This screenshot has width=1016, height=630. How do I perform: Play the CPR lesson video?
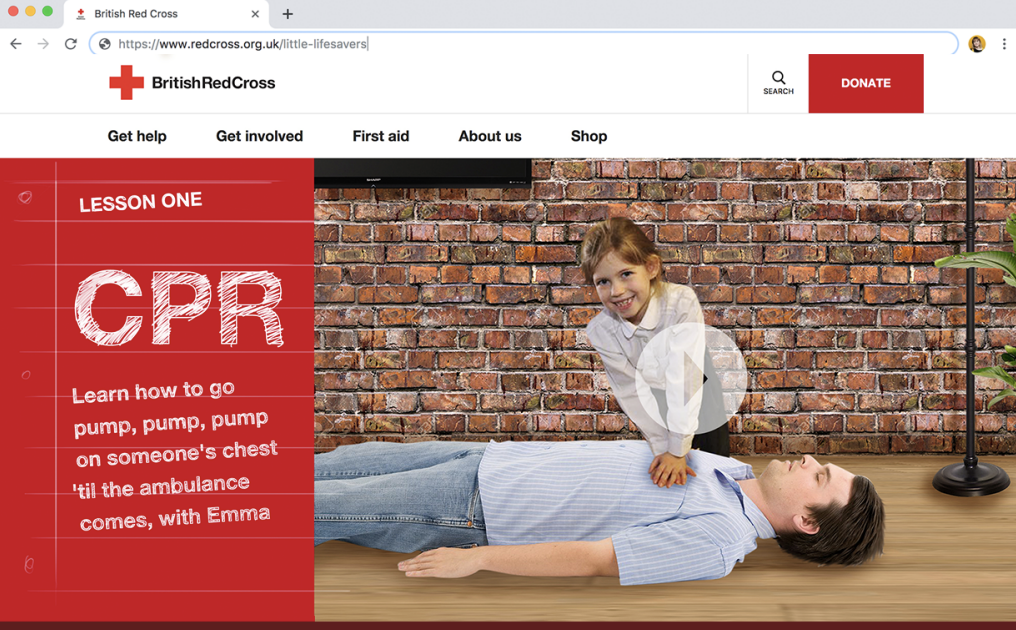691,379
